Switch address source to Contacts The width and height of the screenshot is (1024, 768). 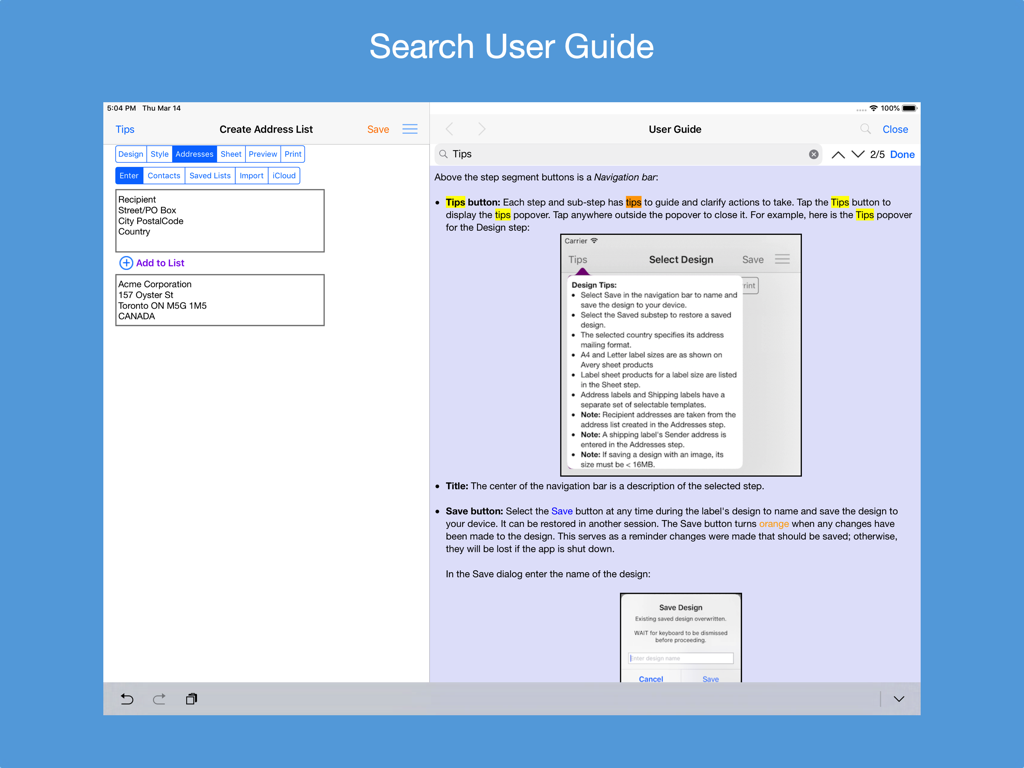(x=163, y=175)
